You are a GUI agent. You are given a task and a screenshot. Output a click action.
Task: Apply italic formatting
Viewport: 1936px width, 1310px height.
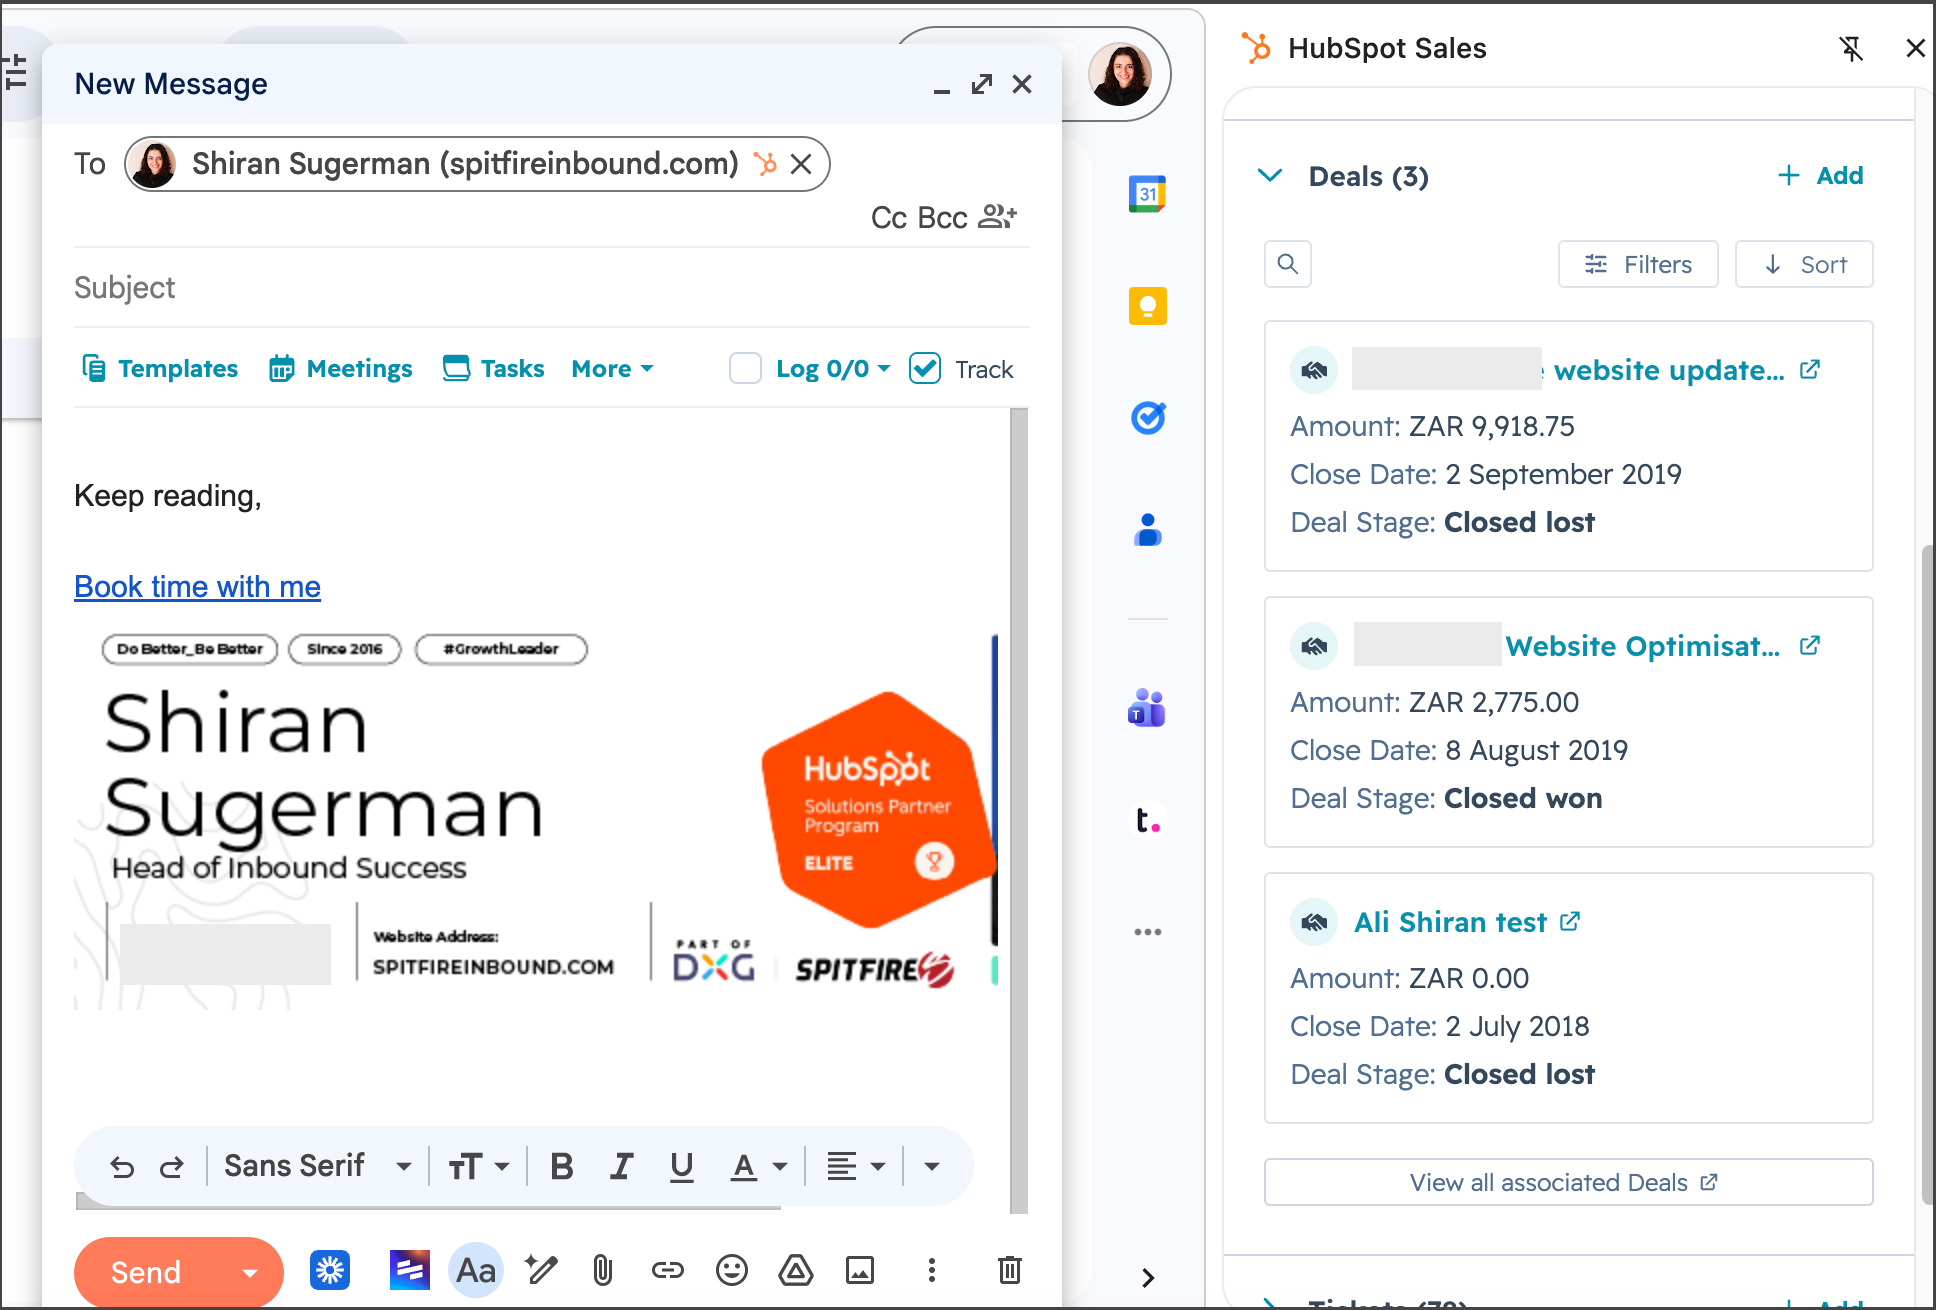coord(622,1166)
